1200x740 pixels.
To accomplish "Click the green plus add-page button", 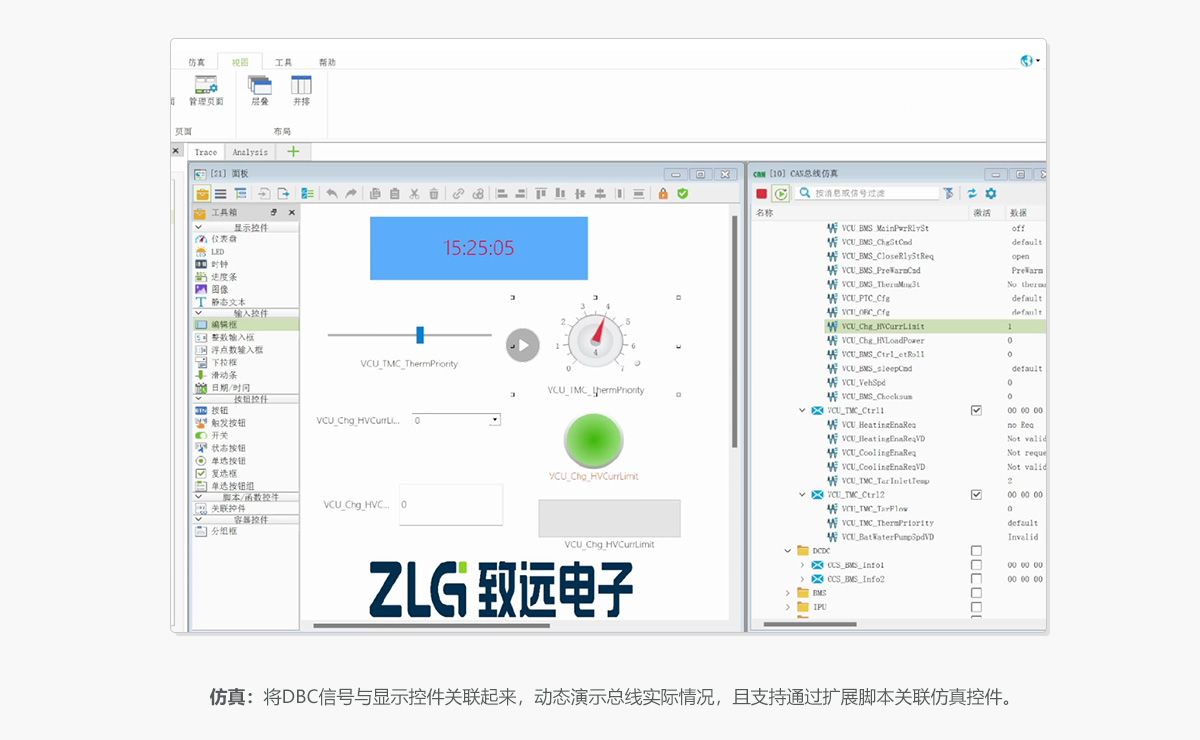I will (x=293, y=152).
